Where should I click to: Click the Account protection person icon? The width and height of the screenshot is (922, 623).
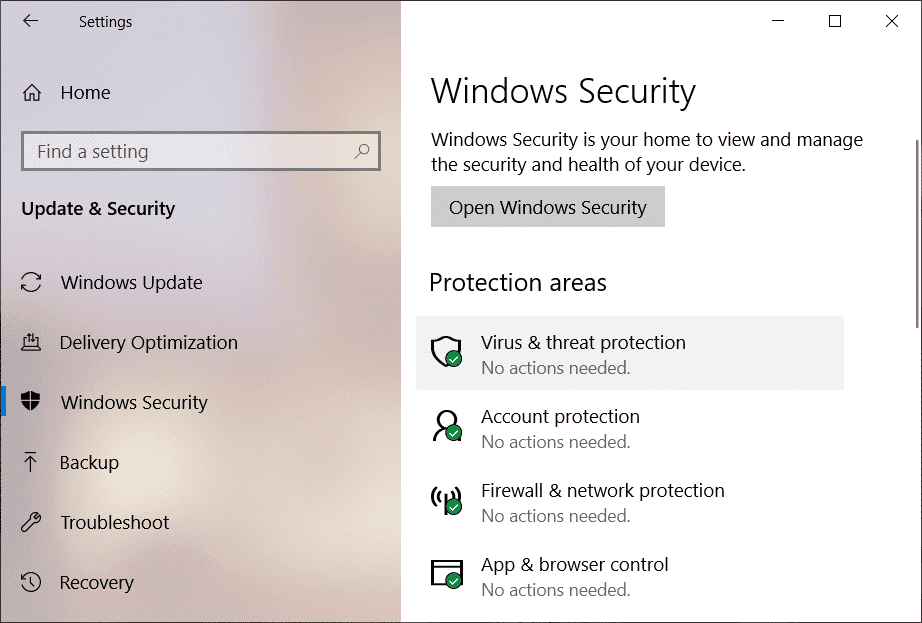[449, 427]
